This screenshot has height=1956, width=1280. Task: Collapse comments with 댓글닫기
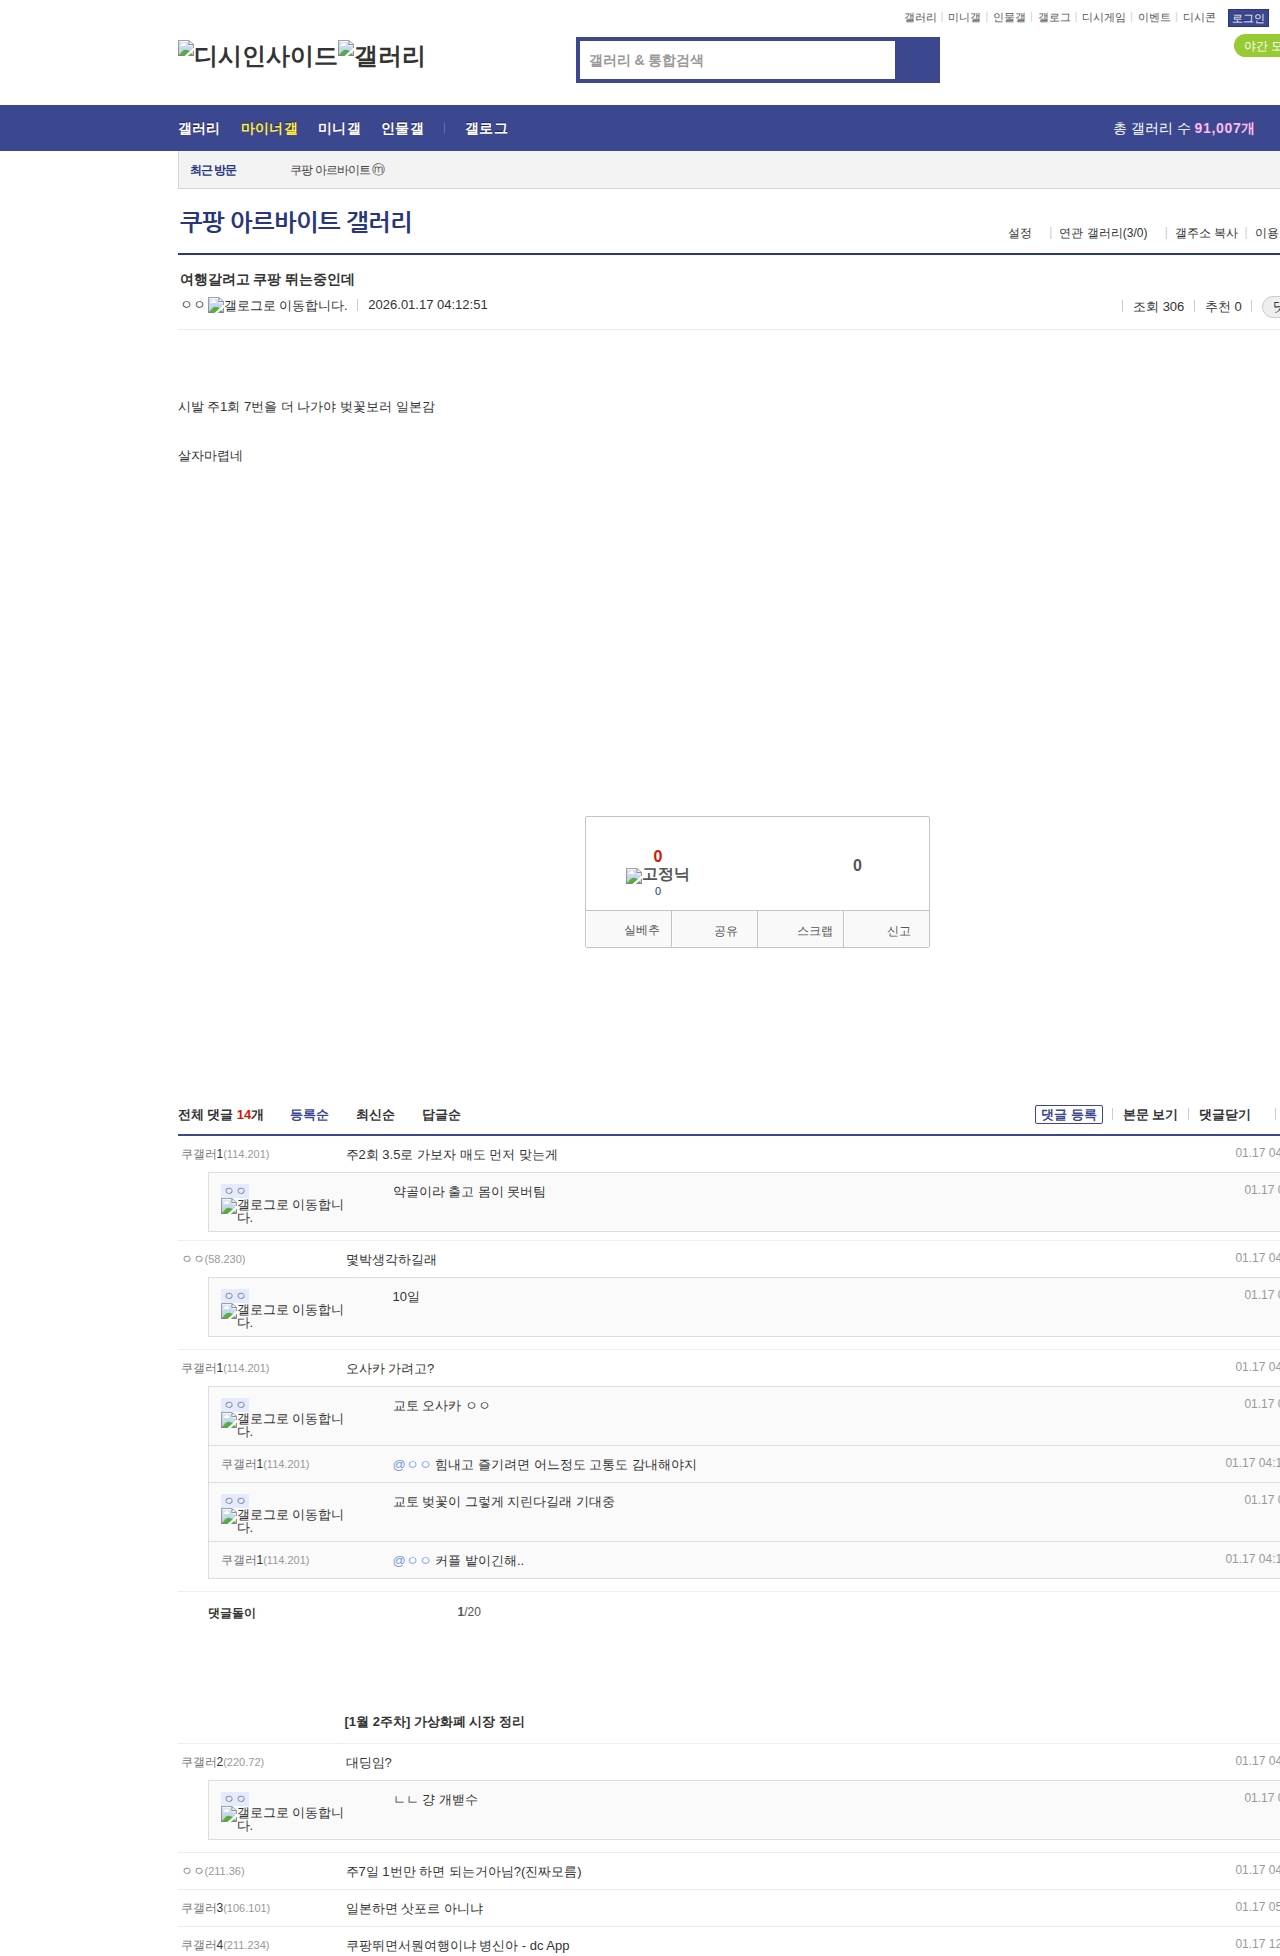click(1225, 1115)
